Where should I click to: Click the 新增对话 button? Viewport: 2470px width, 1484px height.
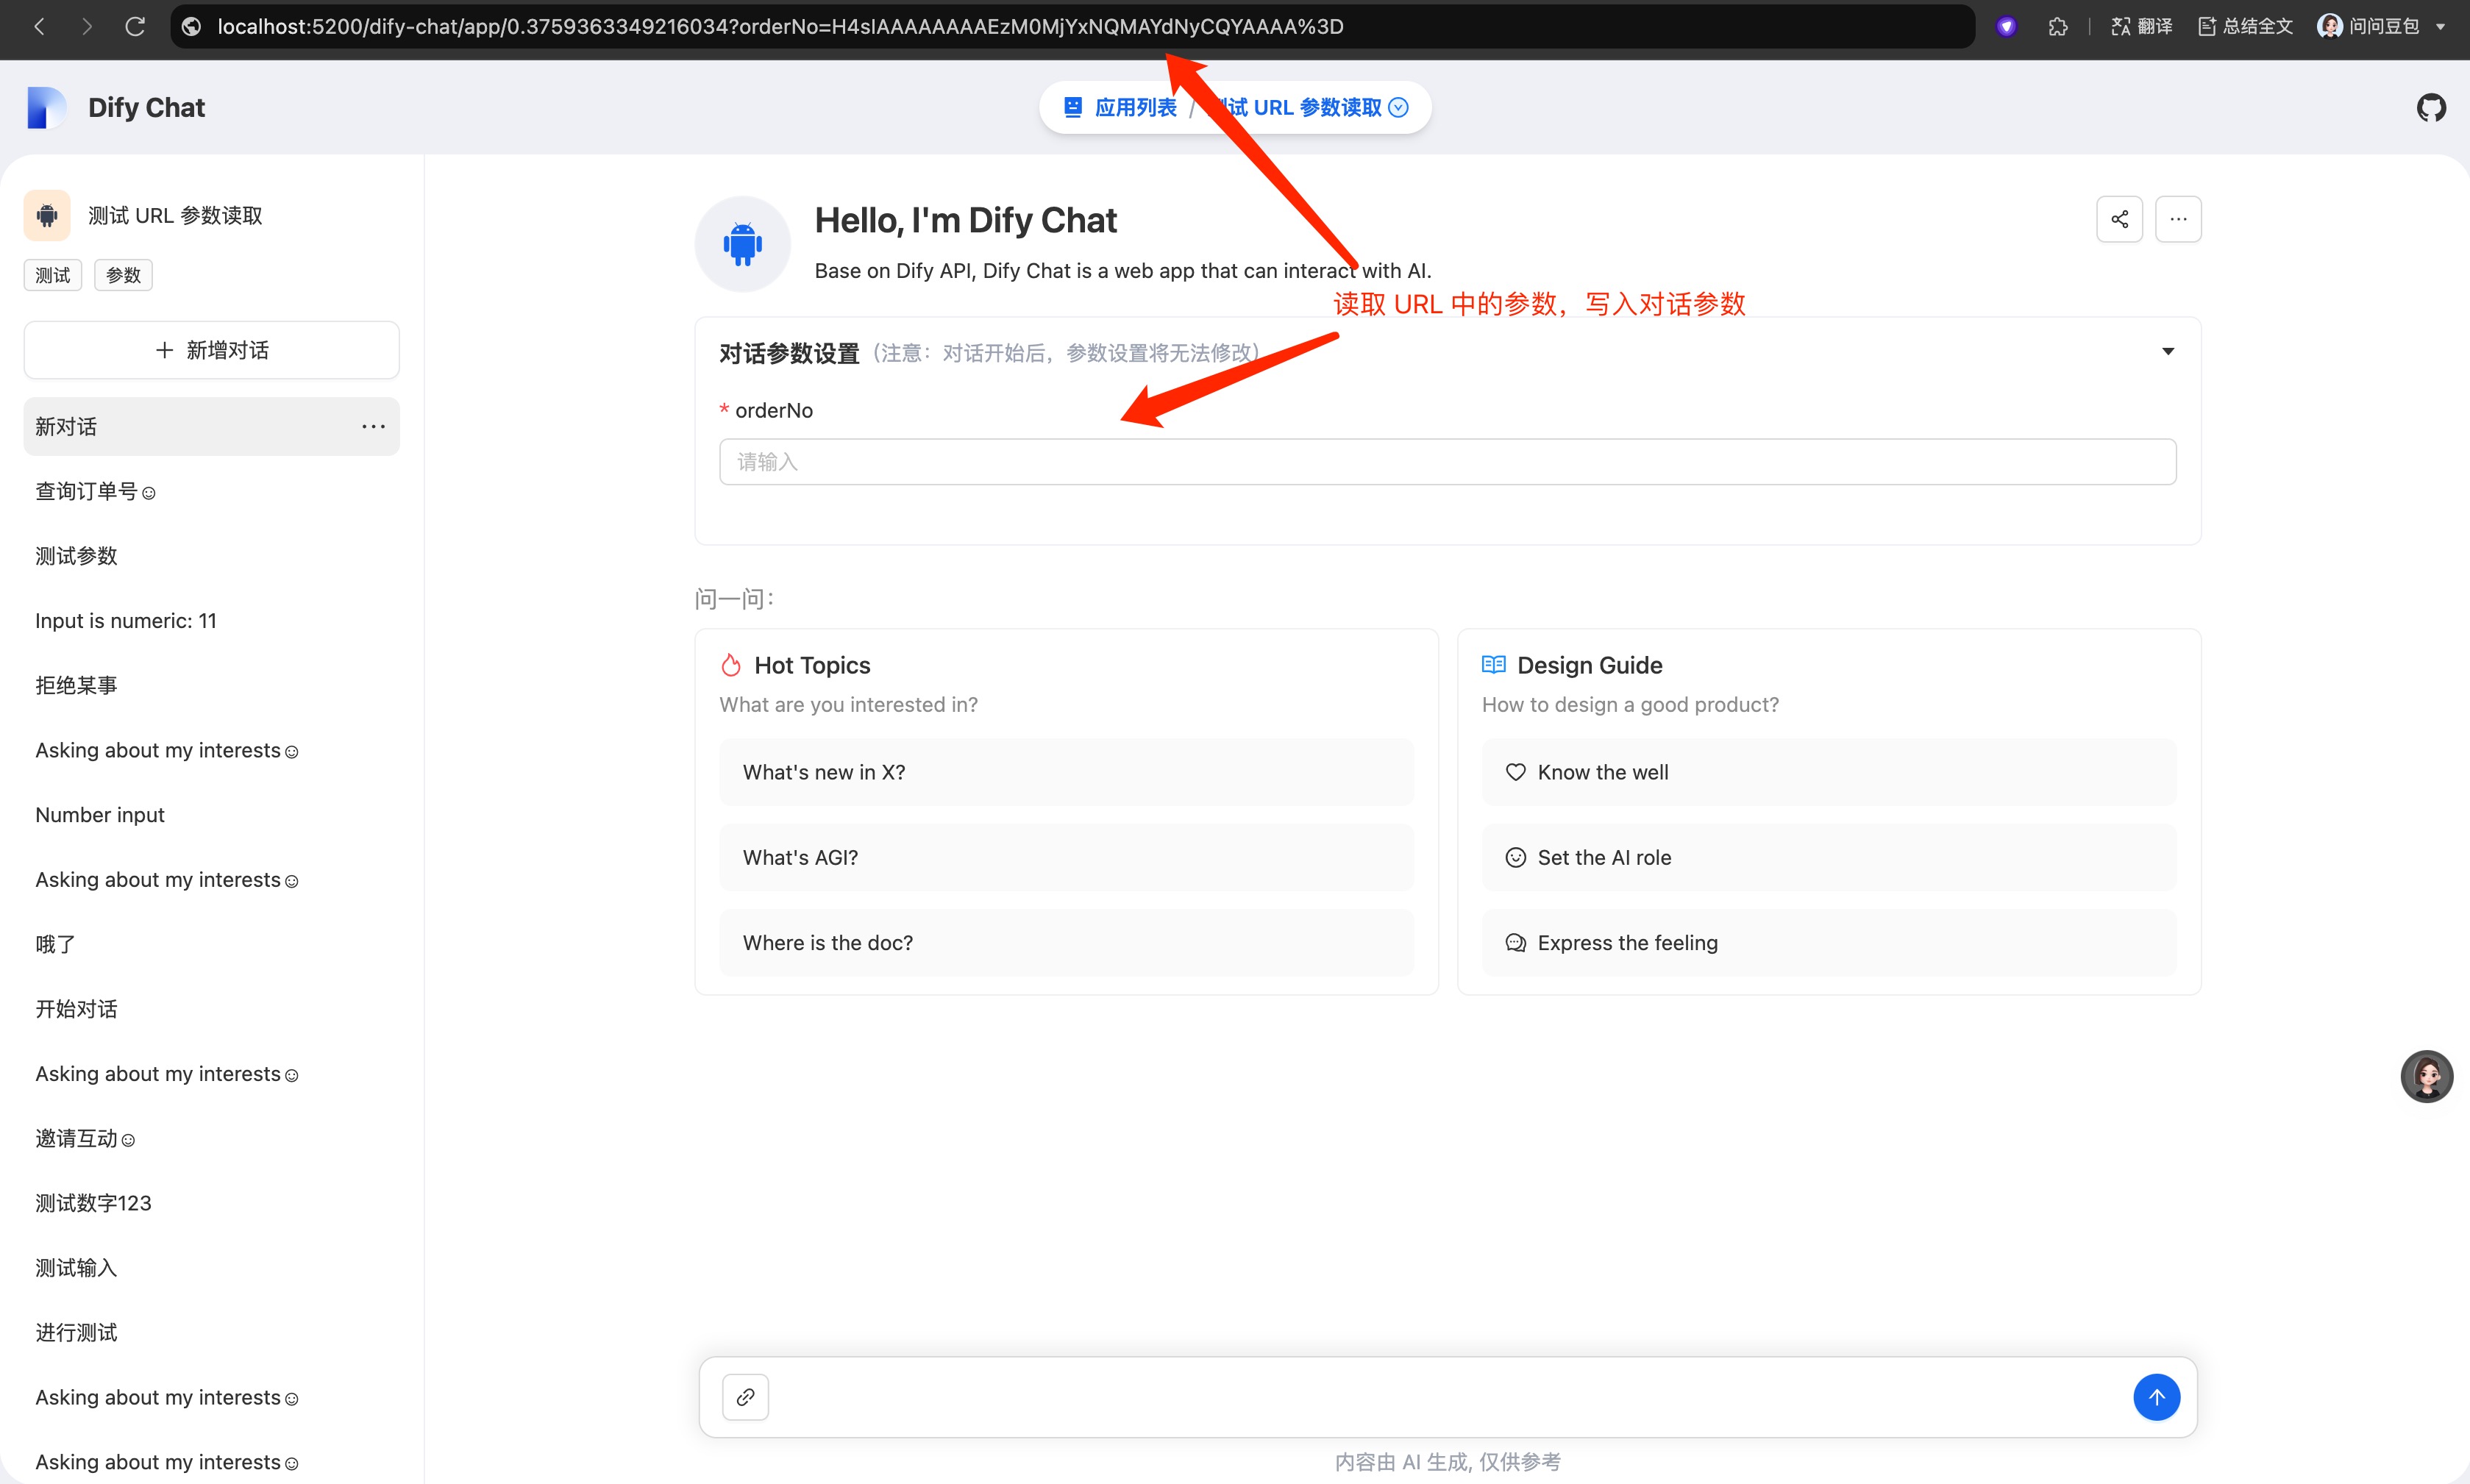coord(211,349)
